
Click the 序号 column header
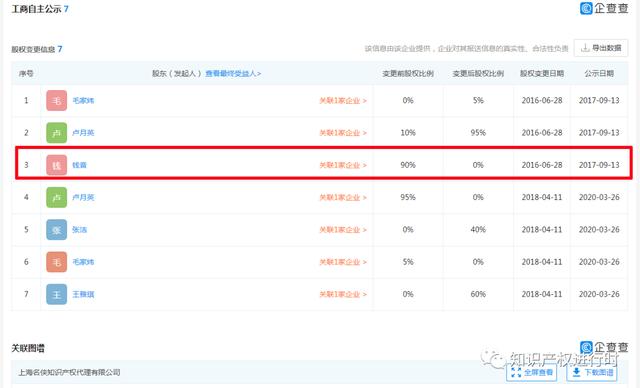(x=26, y=73)
